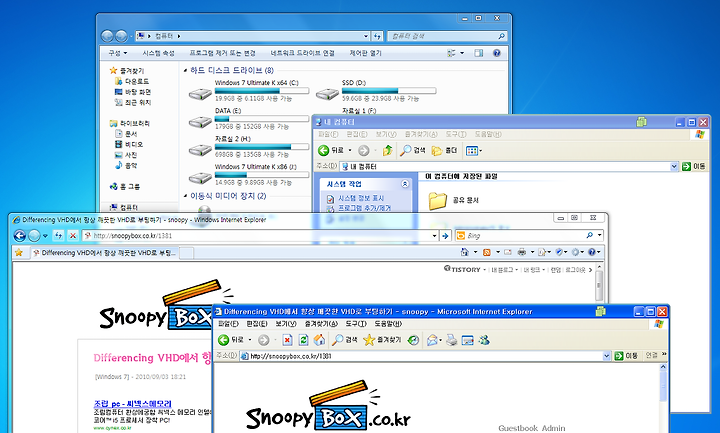Screen dimensions: 720x433
Task: Click 검색 search in XP 내 컴퓨터 toolbar
Action: point(412,150)
